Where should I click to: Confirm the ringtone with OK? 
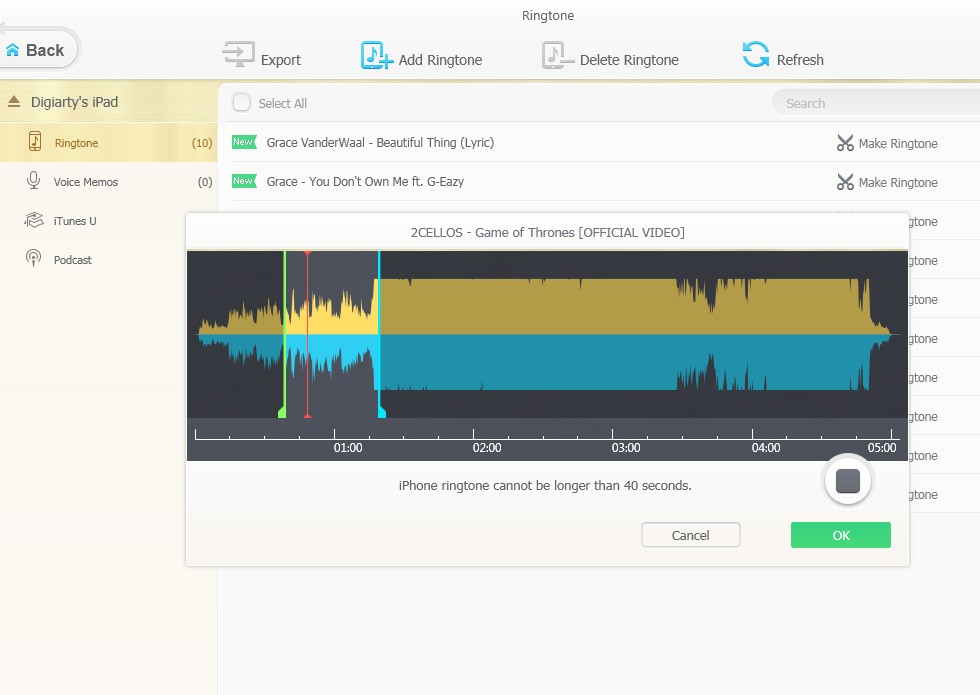841,535
